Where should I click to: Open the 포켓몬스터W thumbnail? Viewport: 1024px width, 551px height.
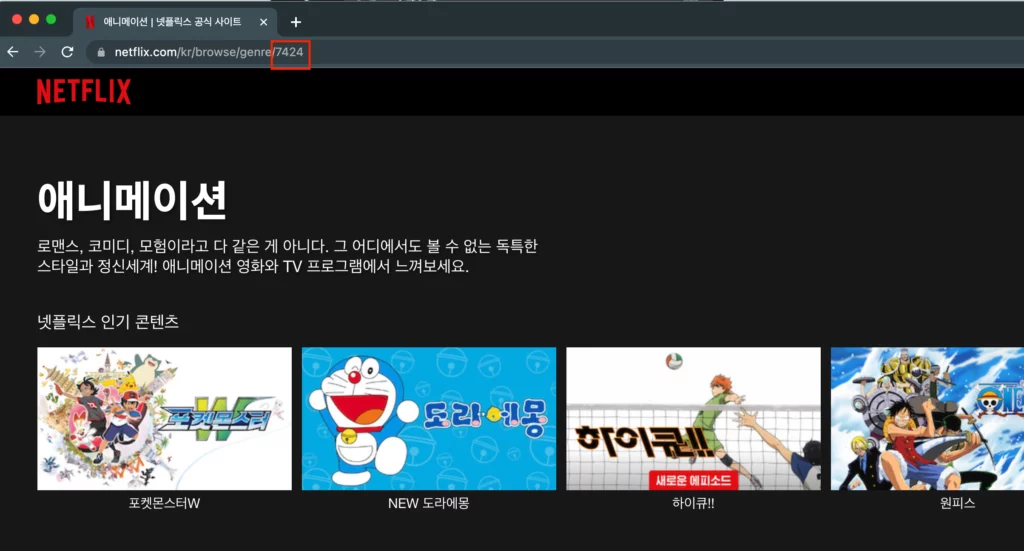tap(165, 418)
